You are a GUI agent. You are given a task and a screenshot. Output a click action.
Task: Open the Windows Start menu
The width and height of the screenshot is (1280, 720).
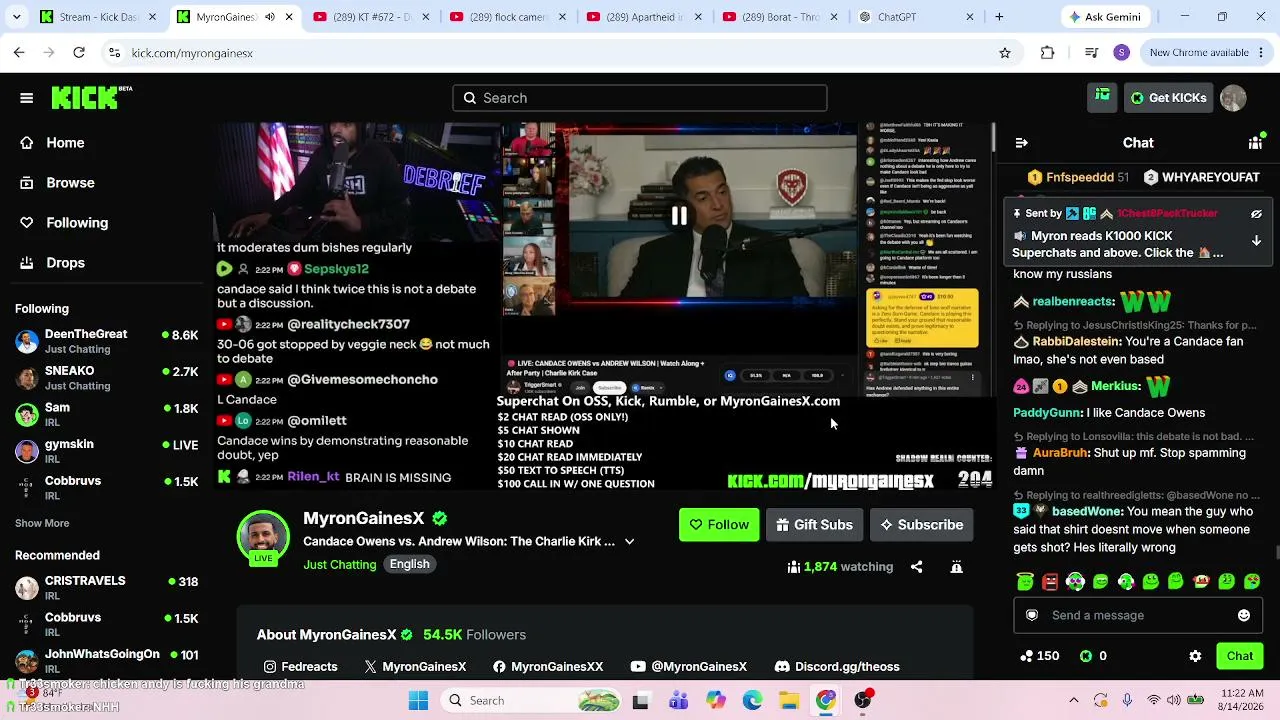point(418,700)
